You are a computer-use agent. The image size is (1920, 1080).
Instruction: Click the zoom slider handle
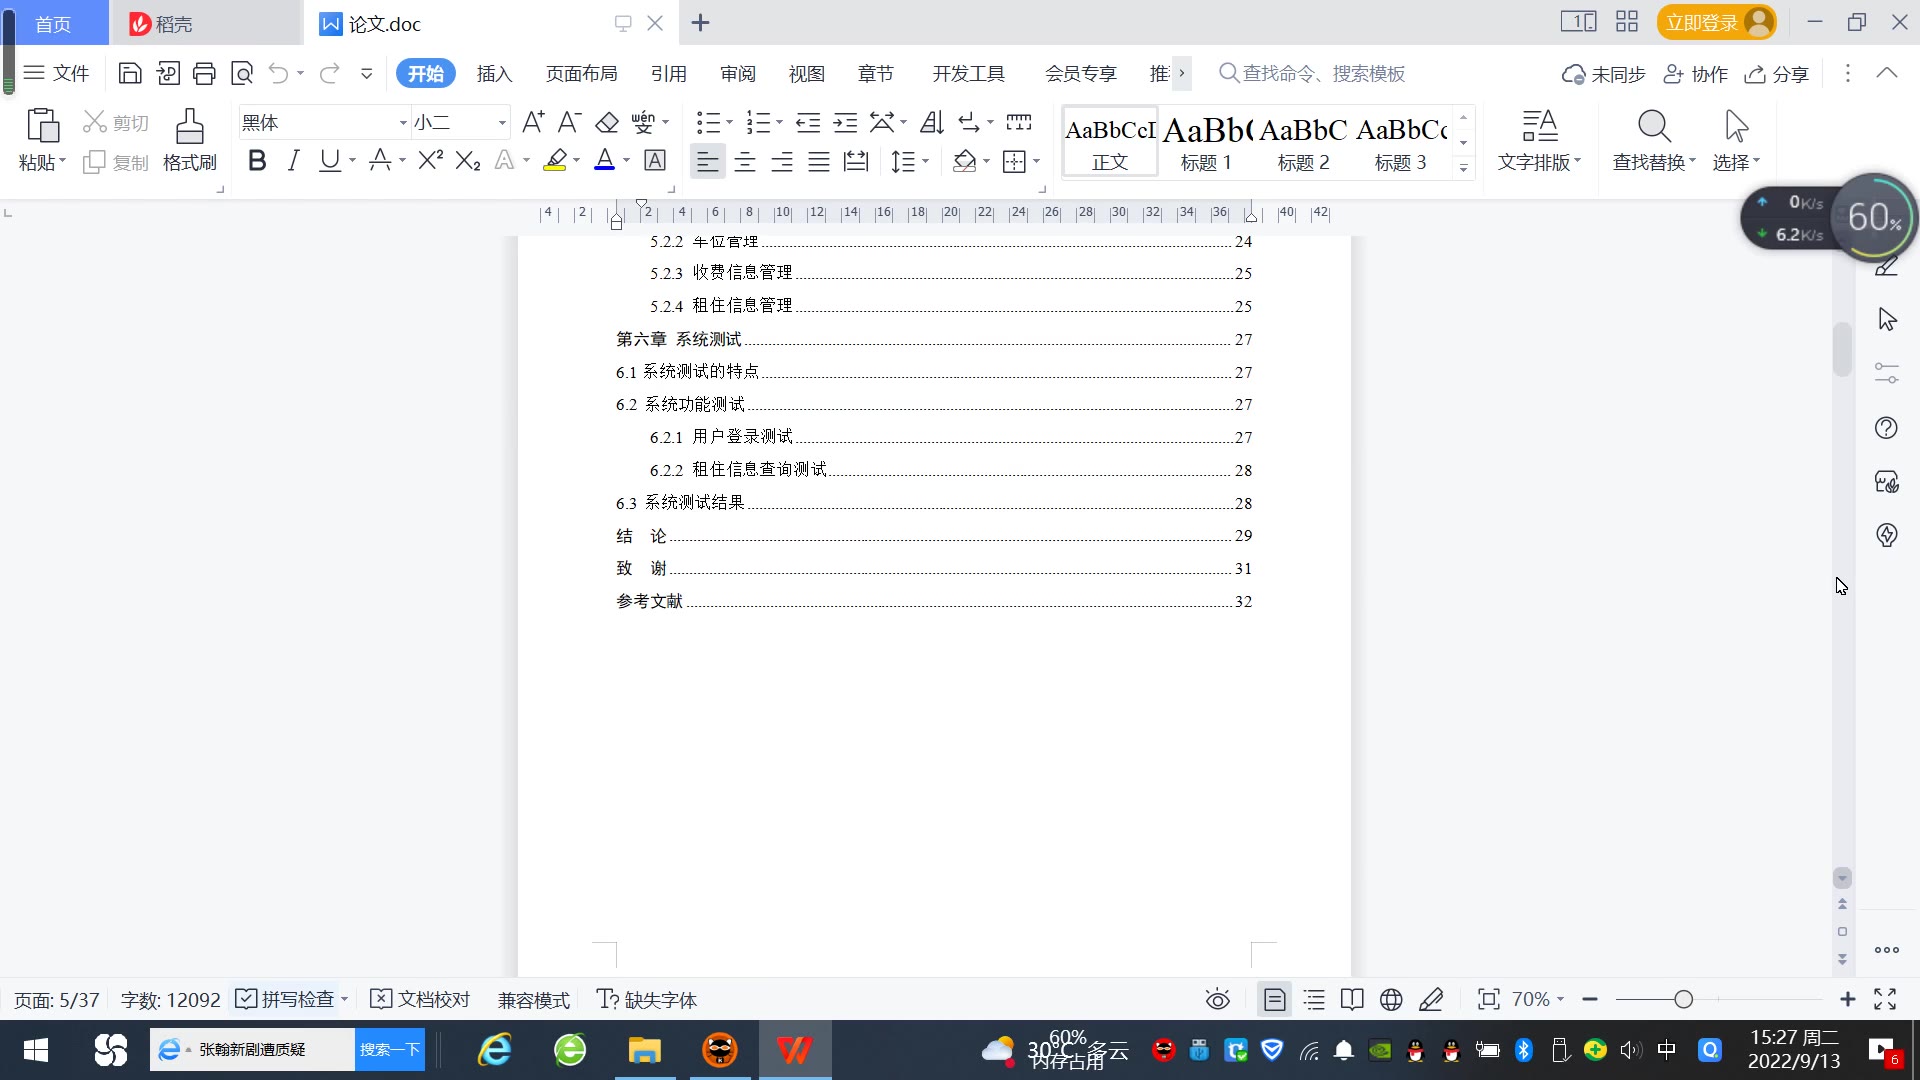(x=1683, y=999)
